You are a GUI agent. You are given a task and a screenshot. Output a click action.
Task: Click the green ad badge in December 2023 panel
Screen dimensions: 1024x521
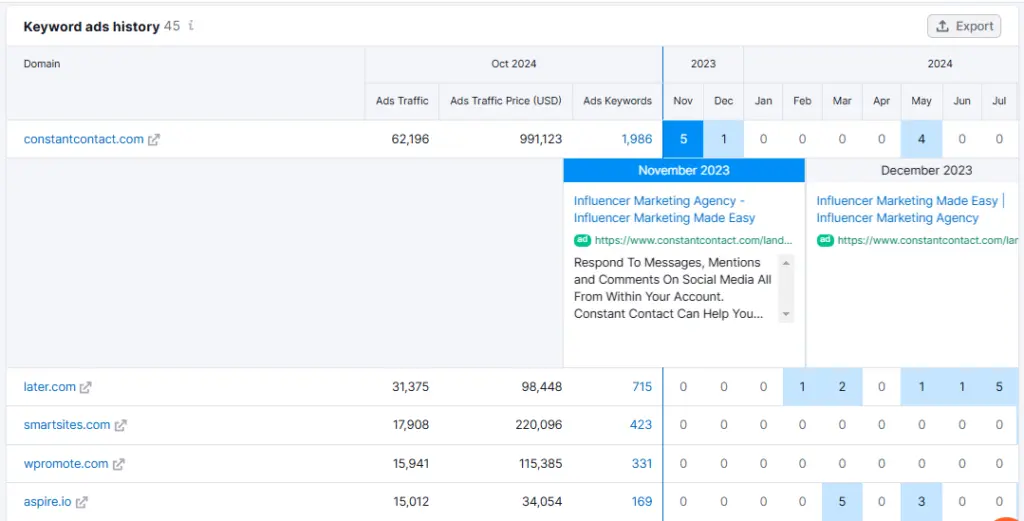[x=825, y=240]
